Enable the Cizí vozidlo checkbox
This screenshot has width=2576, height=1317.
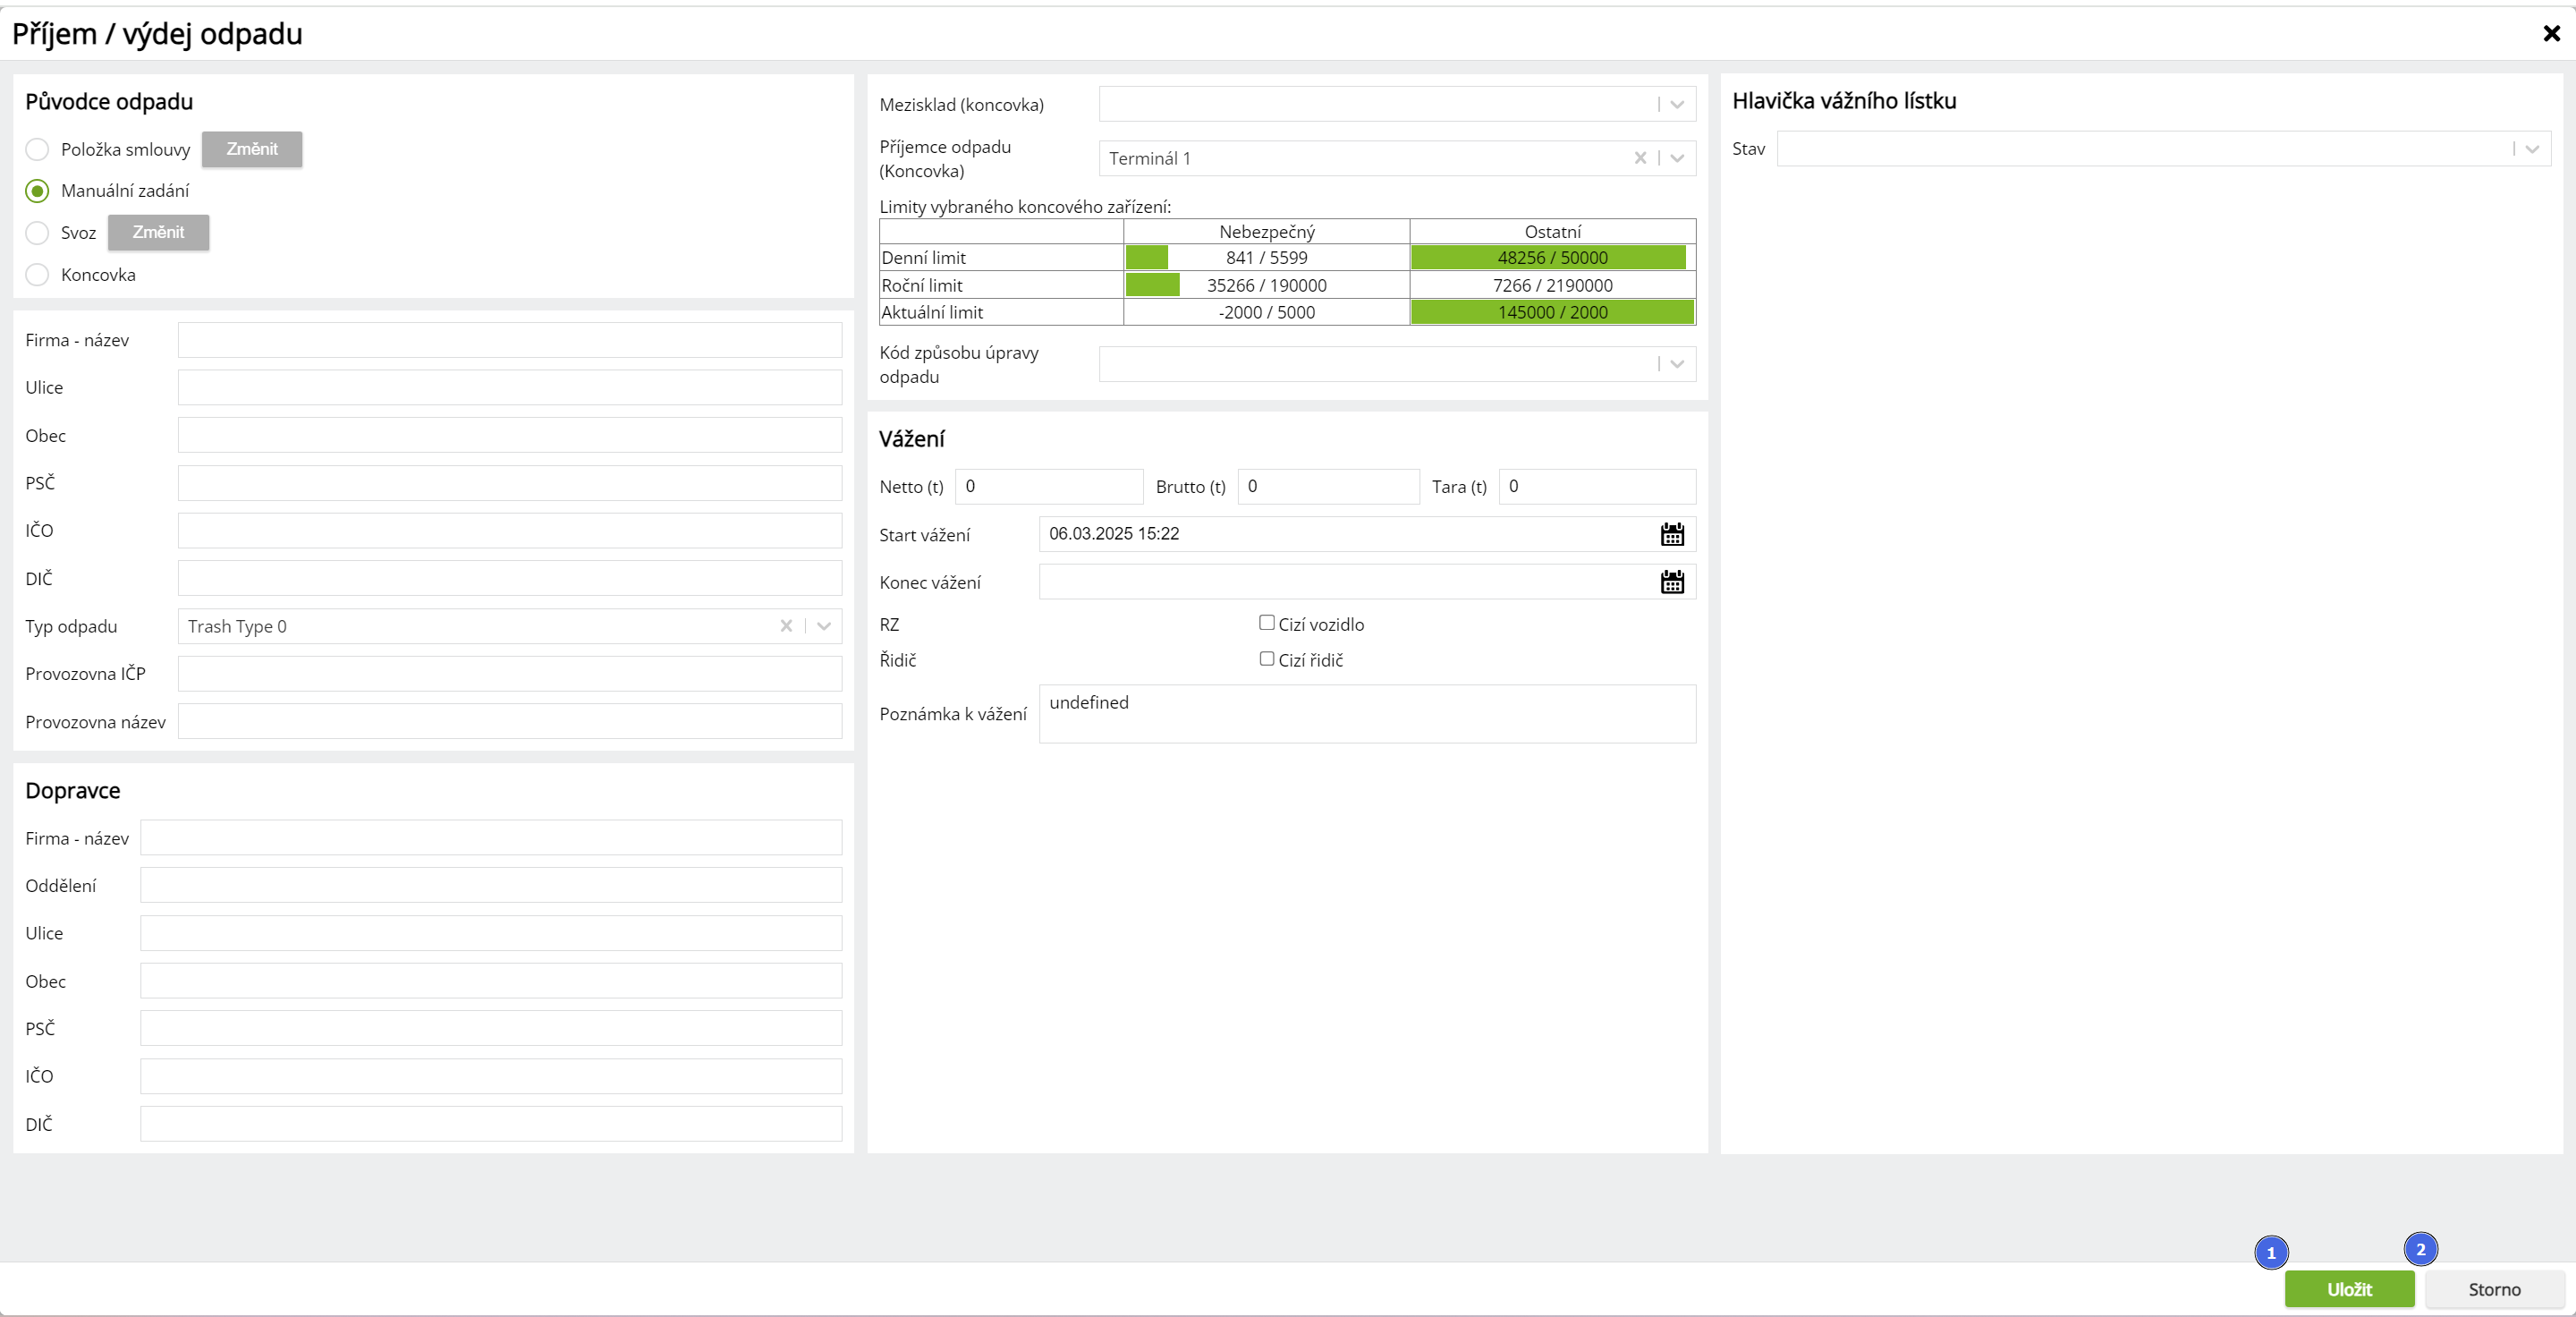(1266, 623)
